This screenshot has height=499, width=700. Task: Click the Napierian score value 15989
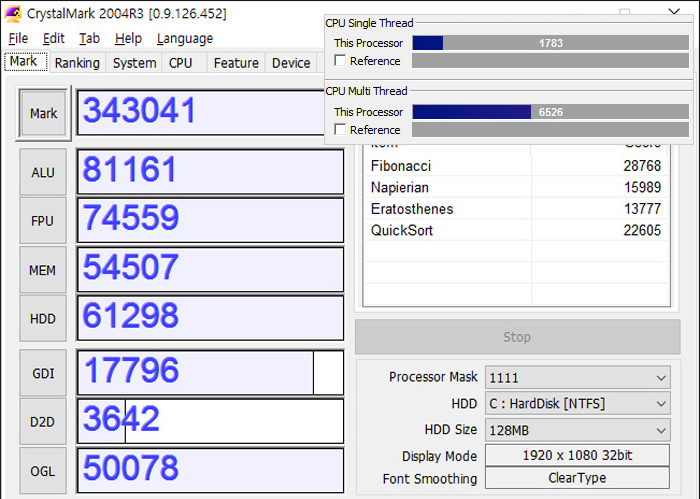(x=642, y=187)
